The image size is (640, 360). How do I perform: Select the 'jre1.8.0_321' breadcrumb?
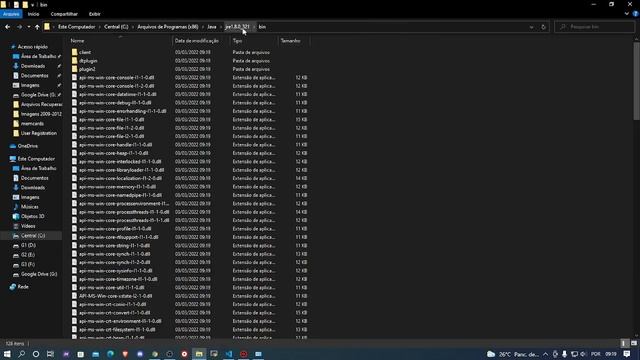click(237, 27)
